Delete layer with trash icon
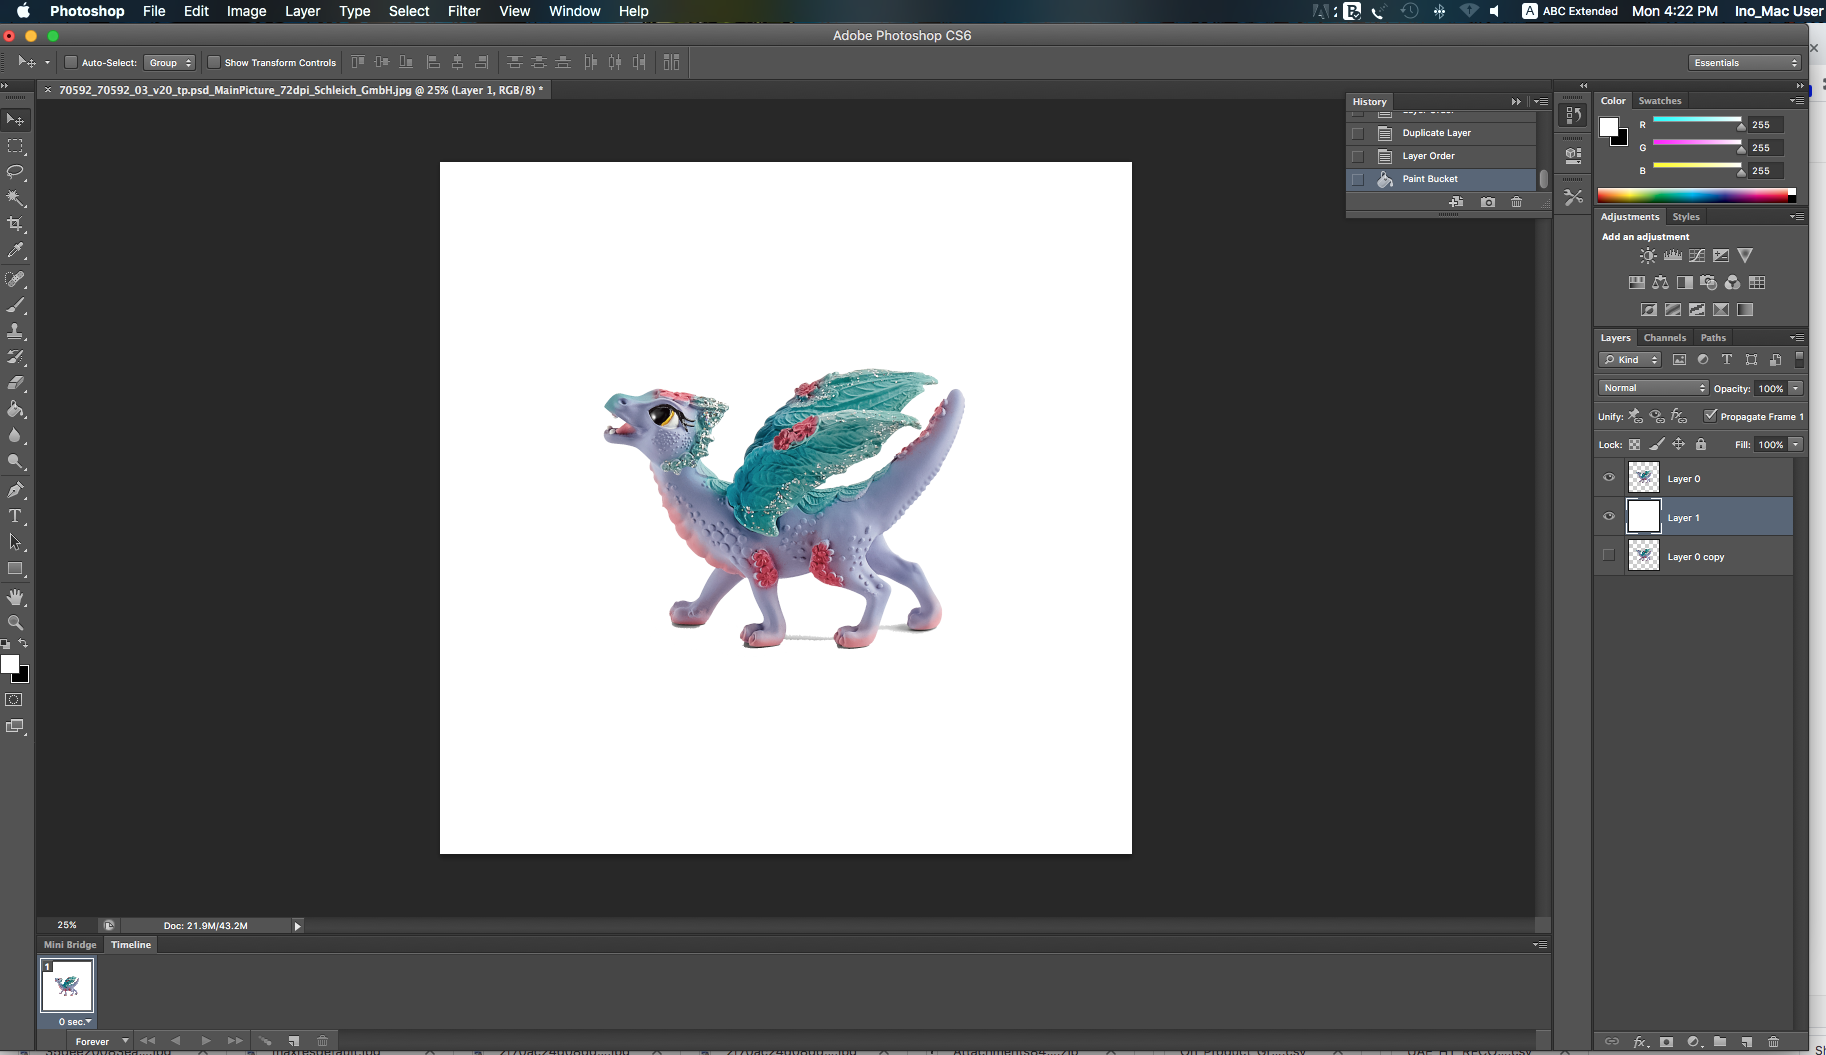Viewport: 1826px width, 1055px height. [x=1774, y=1042]
